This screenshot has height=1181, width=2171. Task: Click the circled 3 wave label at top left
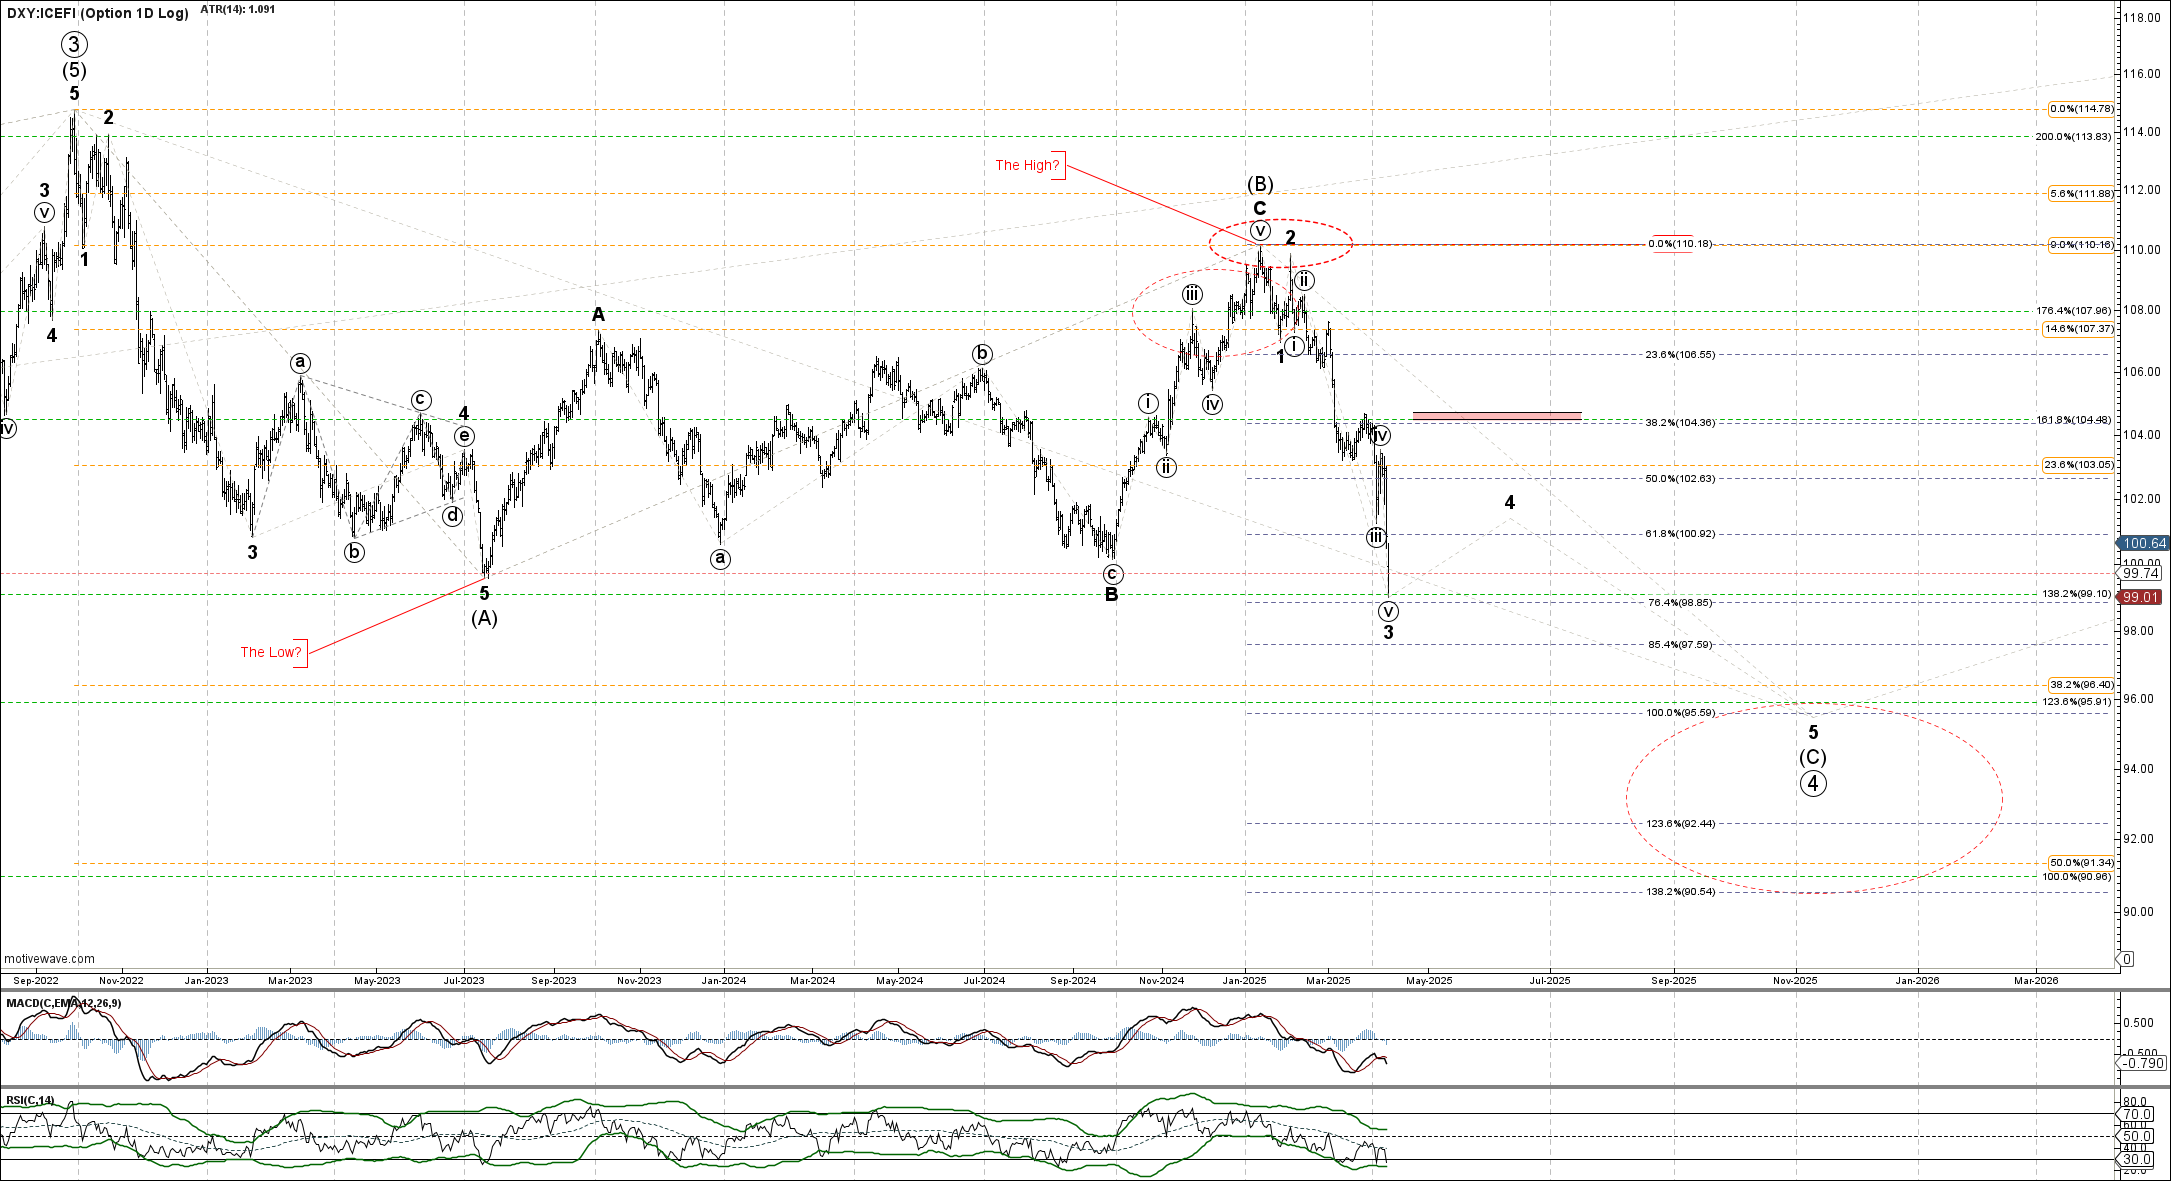(x=74, y=44)
